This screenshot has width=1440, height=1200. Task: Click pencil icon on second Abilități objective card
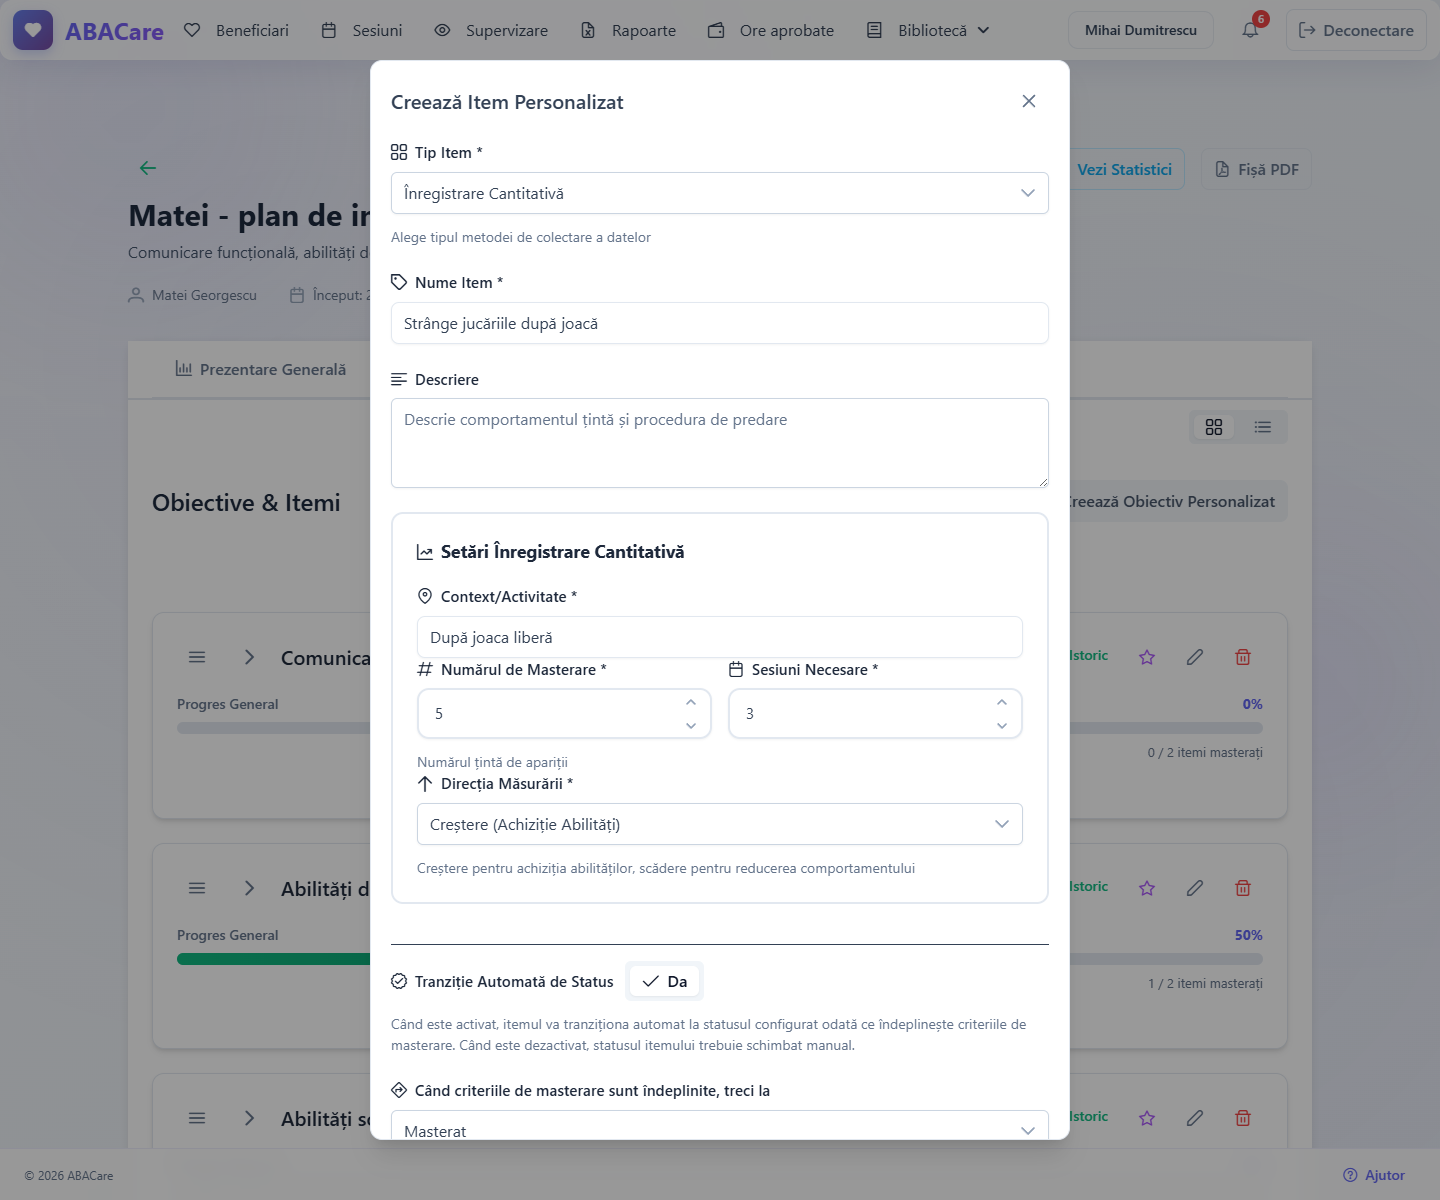tap(1195, 888)
